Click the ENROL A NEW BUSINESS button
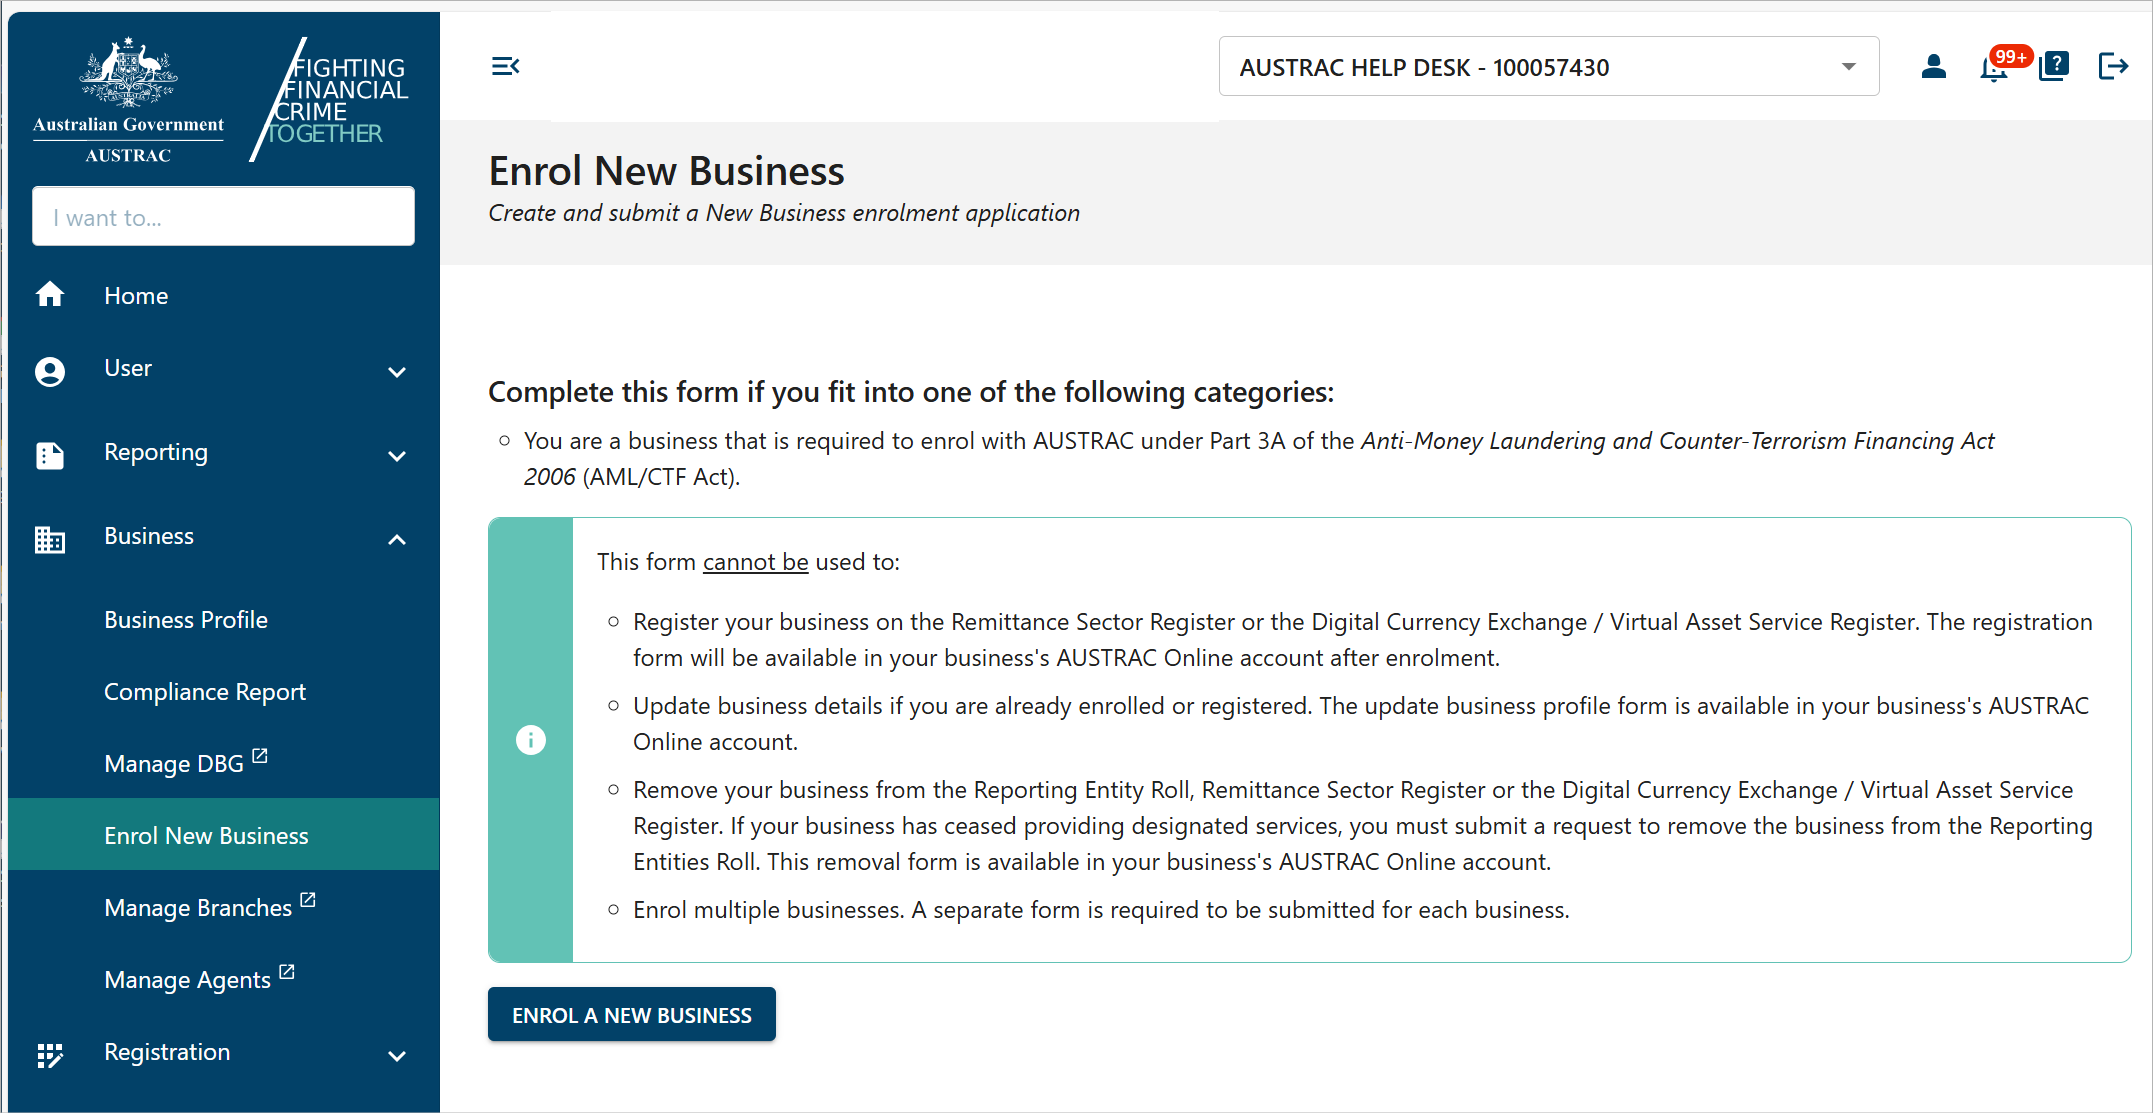 631,1014
